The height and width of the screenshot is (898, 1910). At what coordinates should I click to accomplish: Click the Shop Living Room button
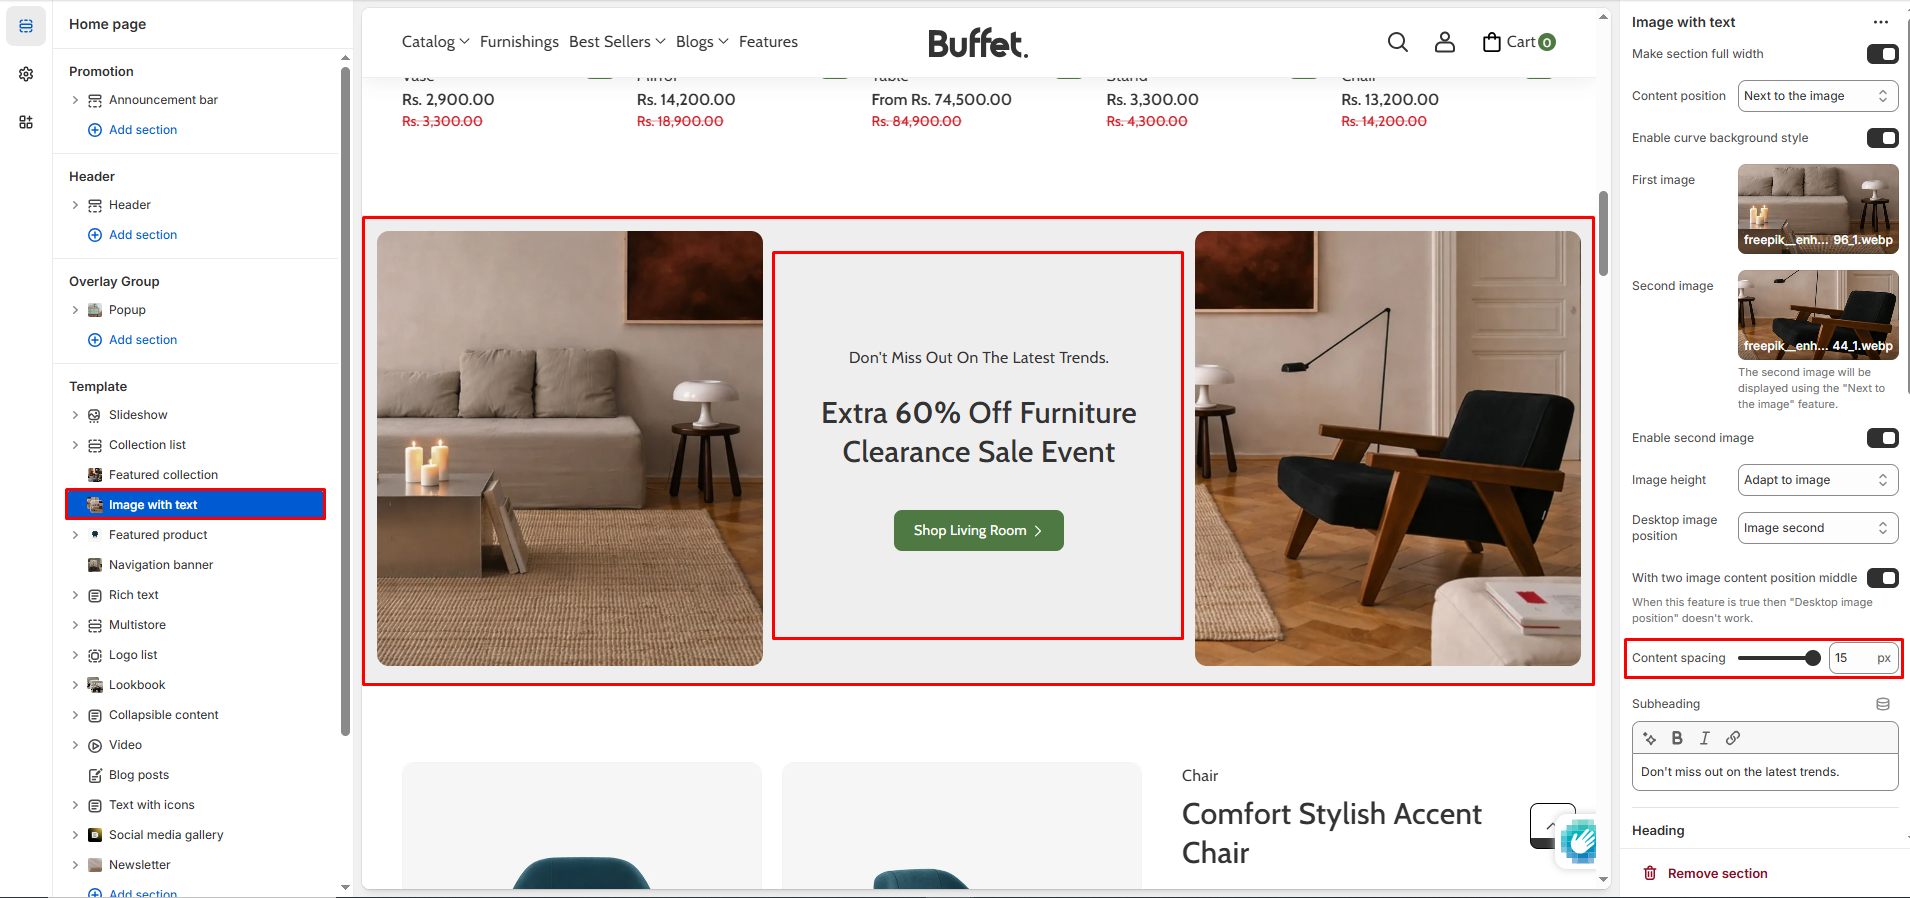pos(978,531)
